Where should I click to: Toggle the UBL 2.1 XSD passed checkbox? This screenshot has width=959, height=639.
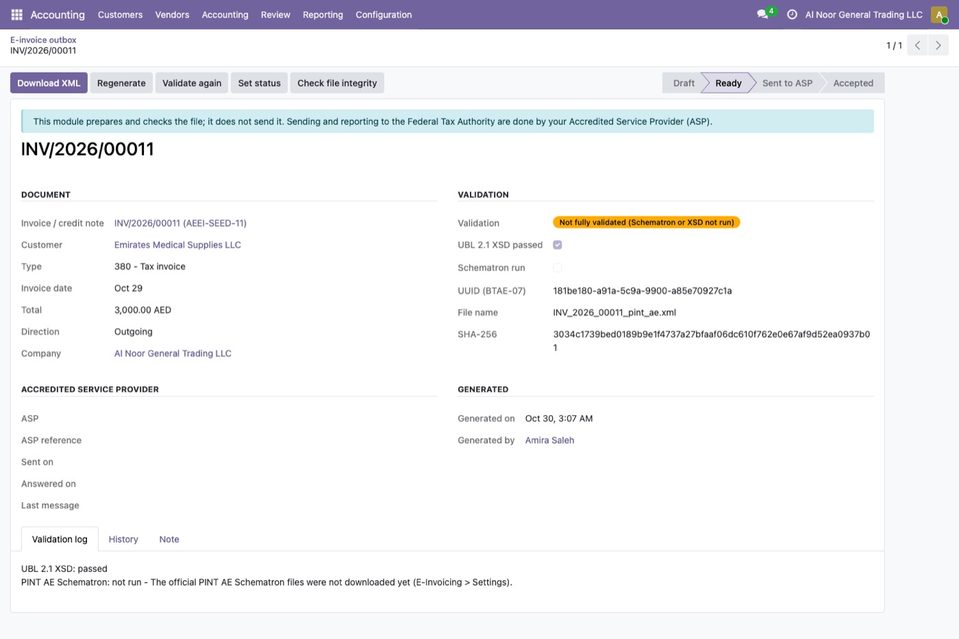coord(557,245)
